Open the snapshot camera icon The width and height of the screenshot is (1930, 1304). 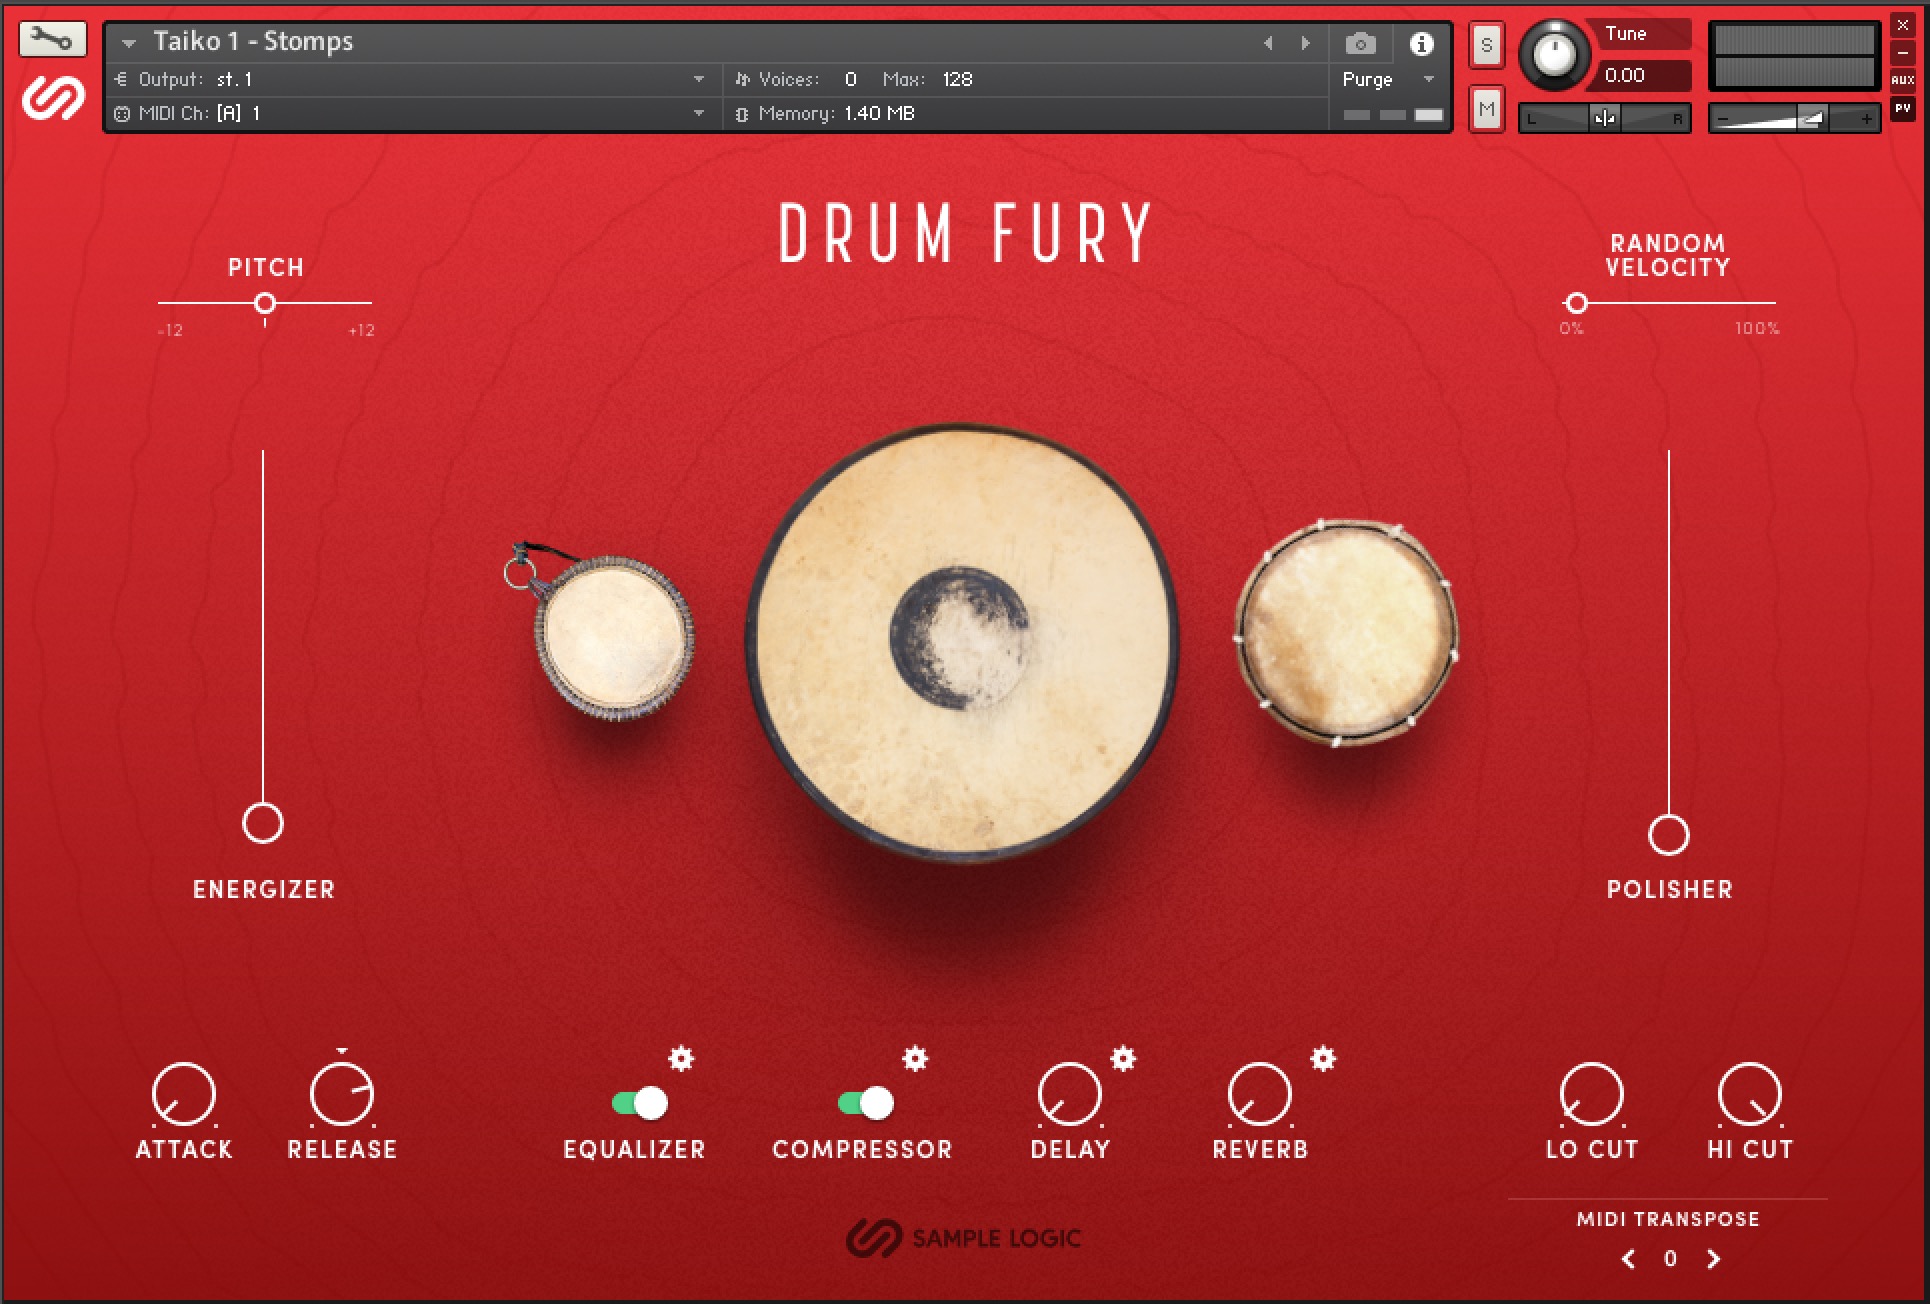click(1360, 43)
